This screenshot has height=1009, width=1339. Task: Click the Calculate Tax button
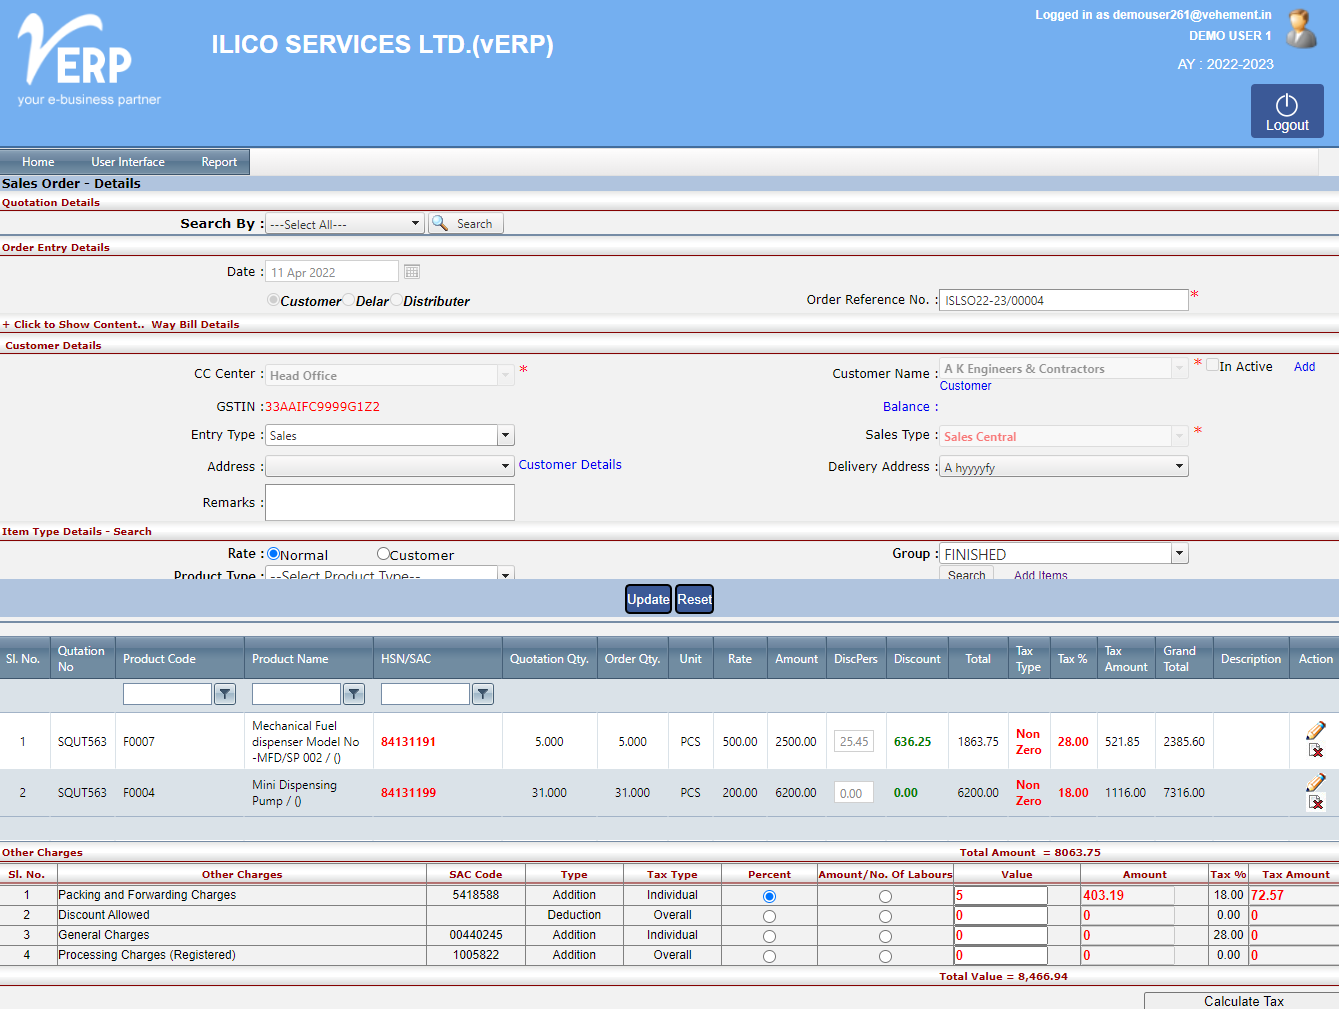click(x=1243, y=1001)
